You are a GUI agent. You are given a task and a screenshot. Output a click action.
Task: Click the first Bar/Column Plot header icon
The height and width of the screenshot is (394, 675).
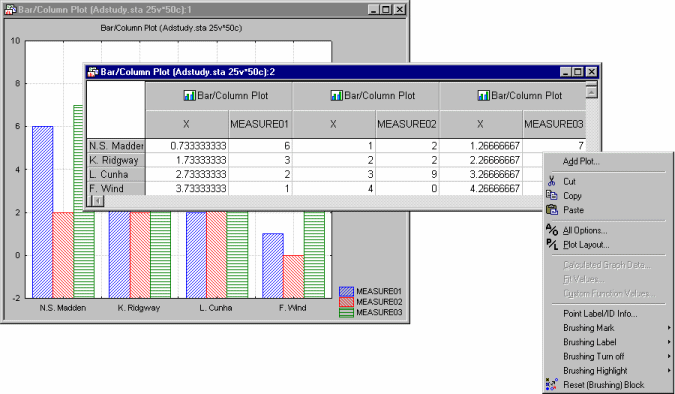coord(189,95)
